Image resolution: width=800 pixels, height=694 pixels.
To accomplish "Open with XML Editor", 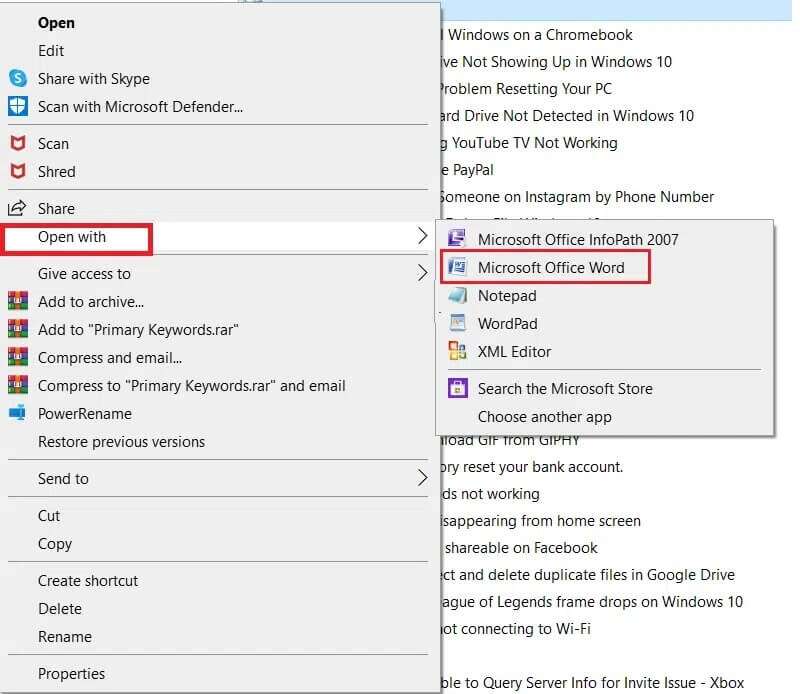I will (605, 351).
